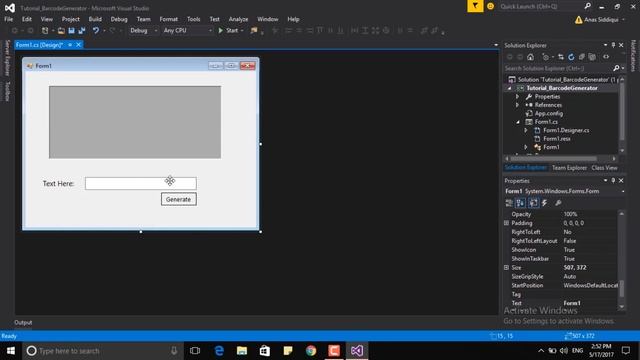Pin the Properties panel

point(613,180)
